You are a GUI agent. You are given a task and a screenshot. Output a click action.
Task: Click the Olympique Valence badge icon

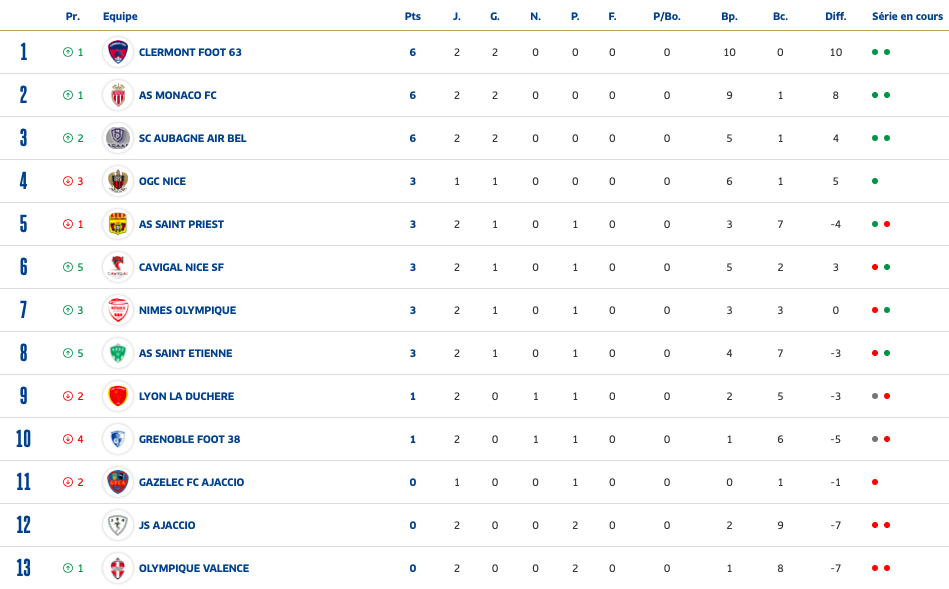coord(118,568)
